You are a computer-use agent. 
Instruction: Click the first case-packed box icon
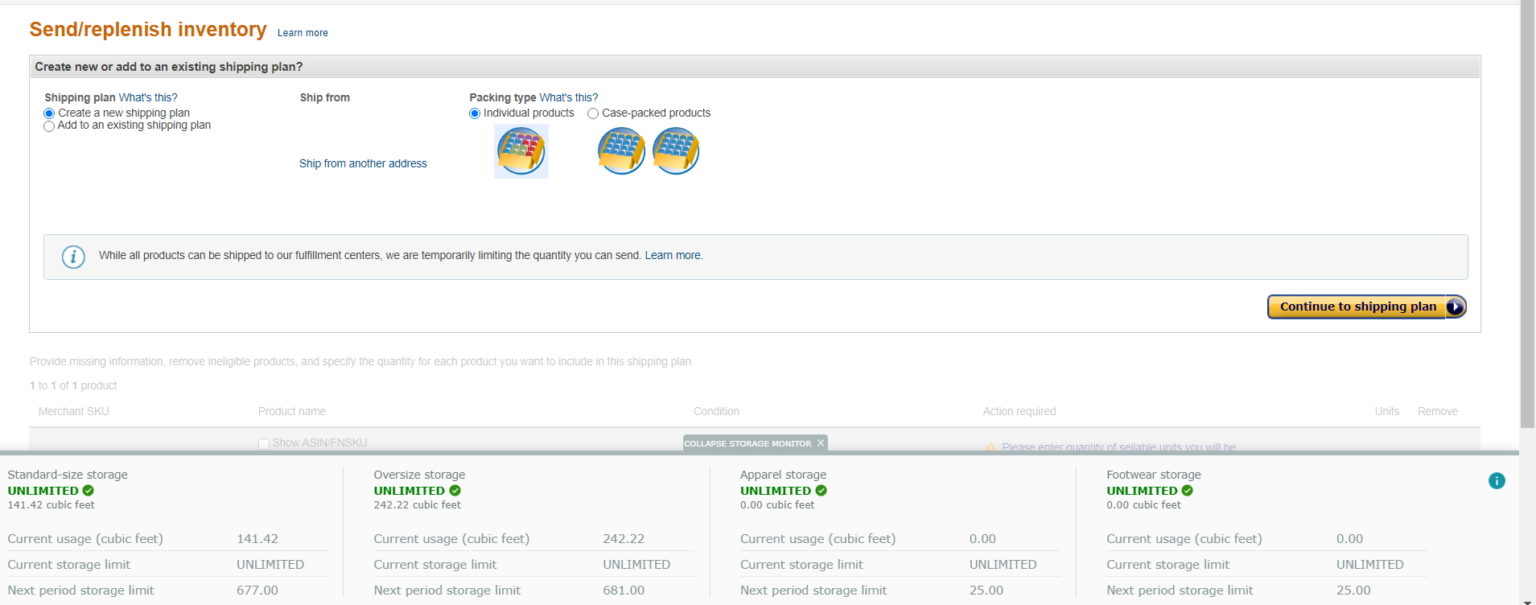click(x=620, y=151)
